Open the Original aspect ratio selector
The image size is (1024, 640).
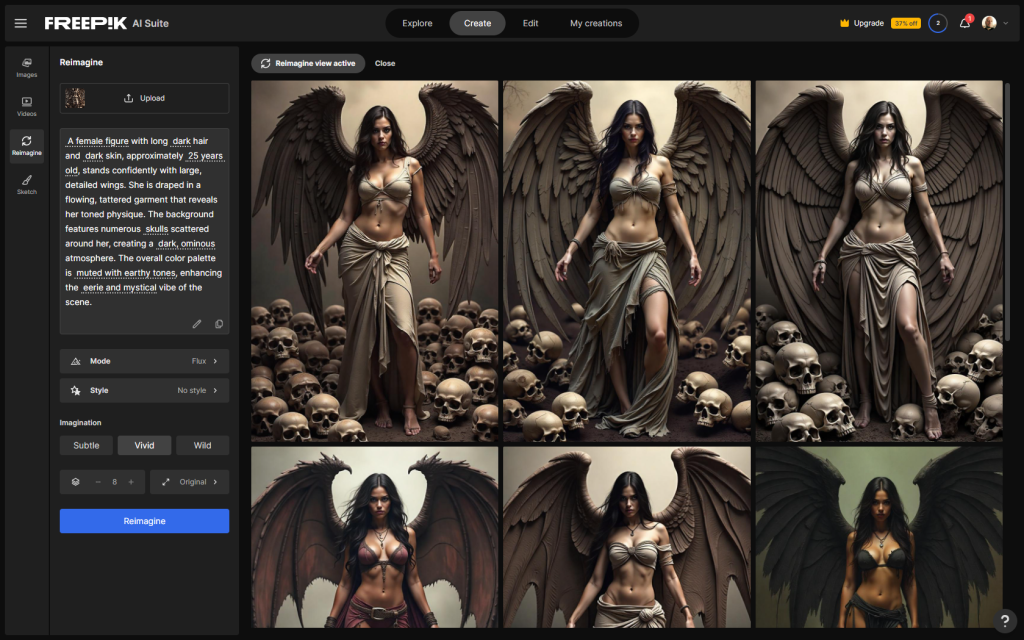pyautogui.click(x=189, y=482)
